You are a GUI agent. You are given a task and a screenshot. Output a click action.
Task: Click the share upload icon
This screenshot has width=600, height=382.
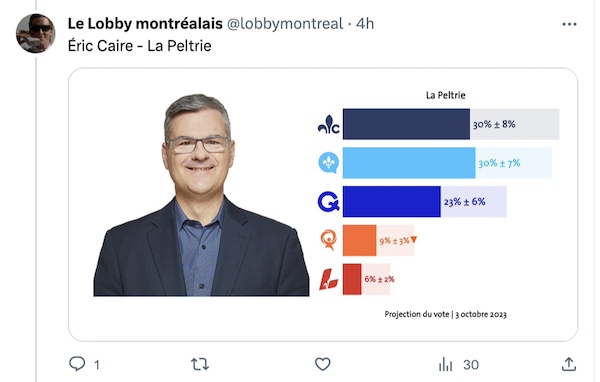569,364
